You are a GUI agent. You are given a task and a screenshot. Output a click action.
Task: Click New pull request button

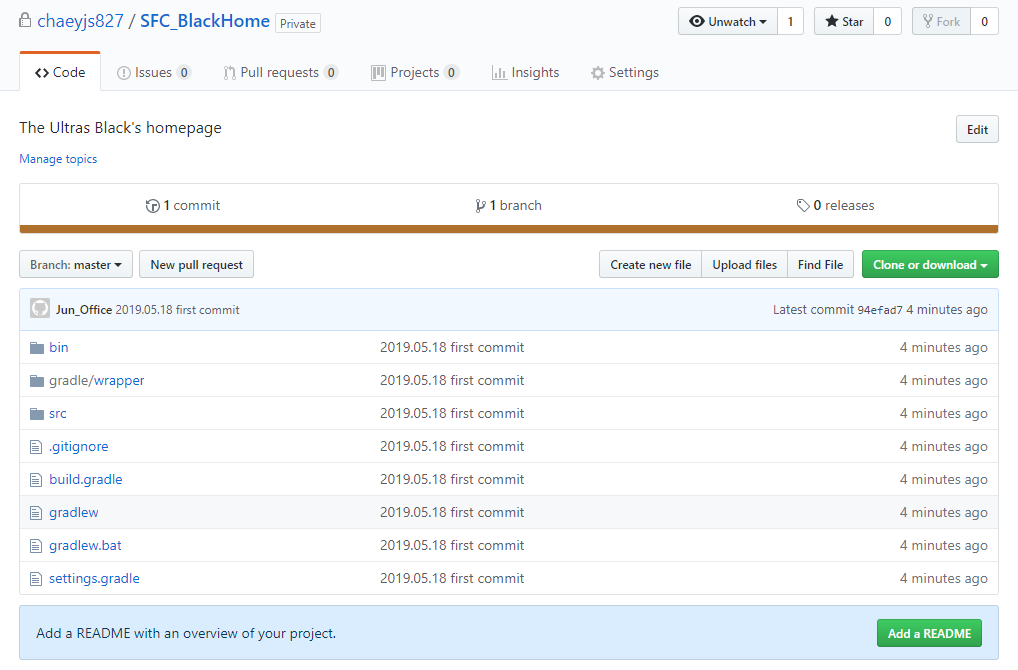click(197, 264)
